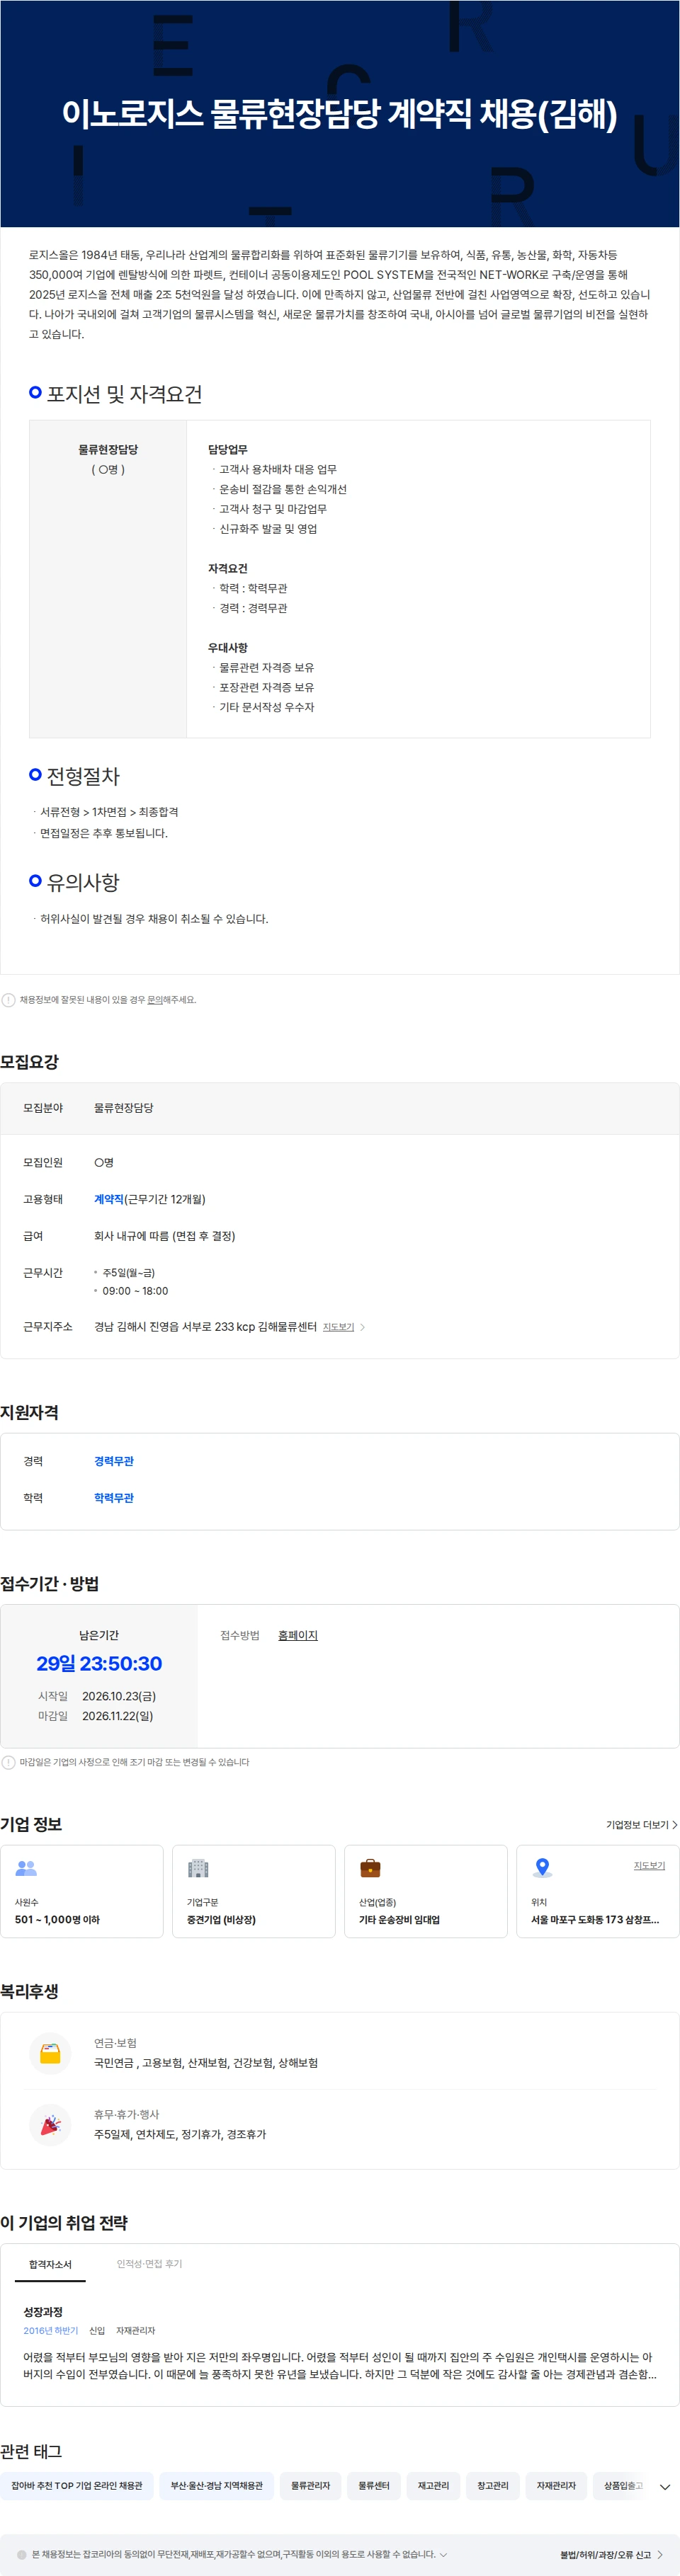The width and height of the screenshot is (680, 2576).
Task: Click the pension and insurance benefits icon
Action: click(50, 2053)
